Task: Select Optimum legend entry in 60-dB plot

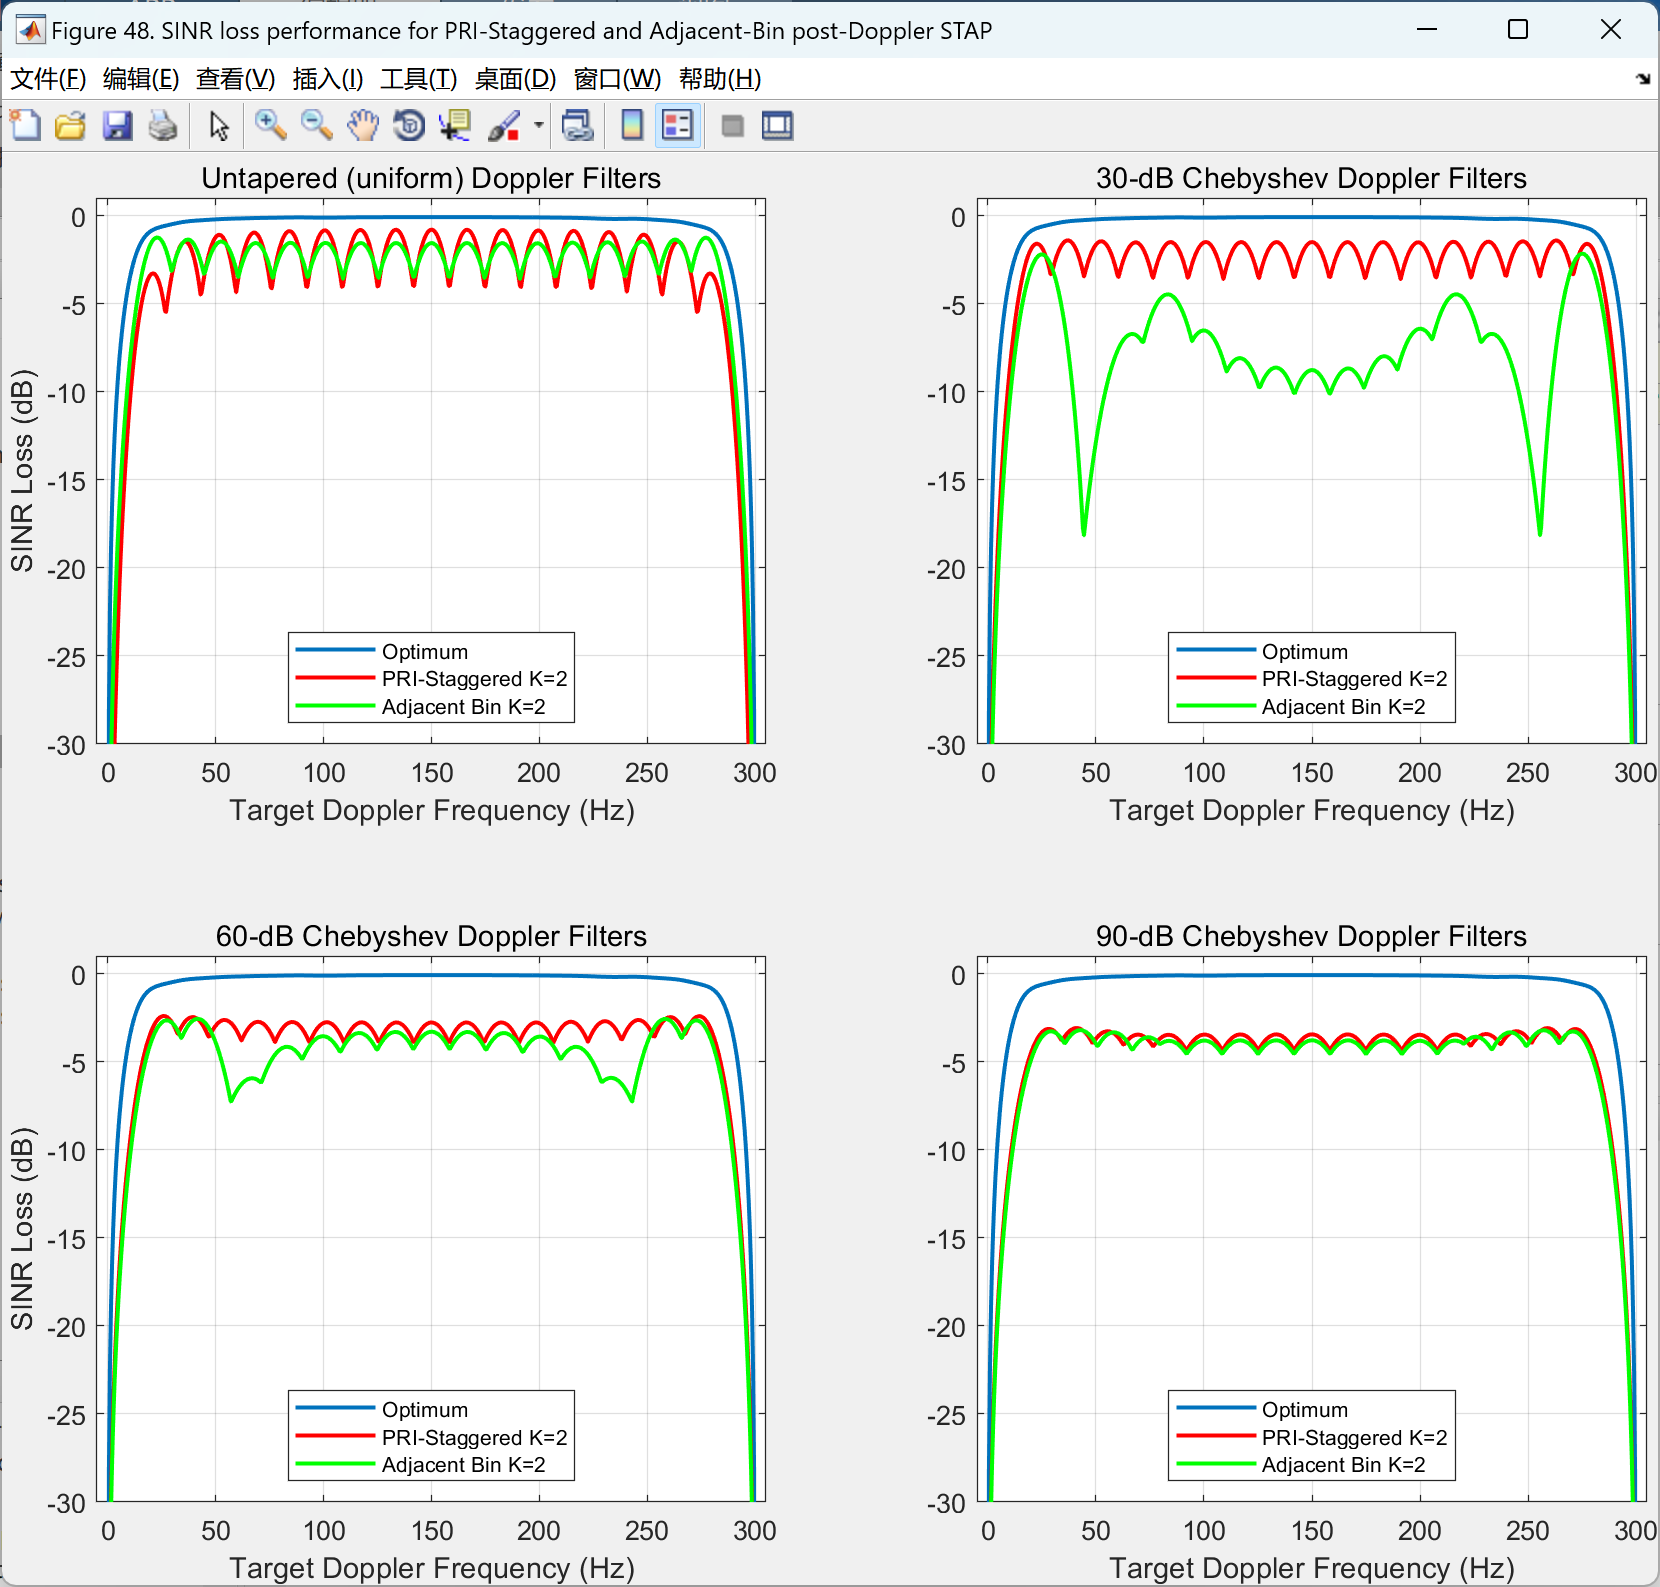Action: [x=425, y=1409]
